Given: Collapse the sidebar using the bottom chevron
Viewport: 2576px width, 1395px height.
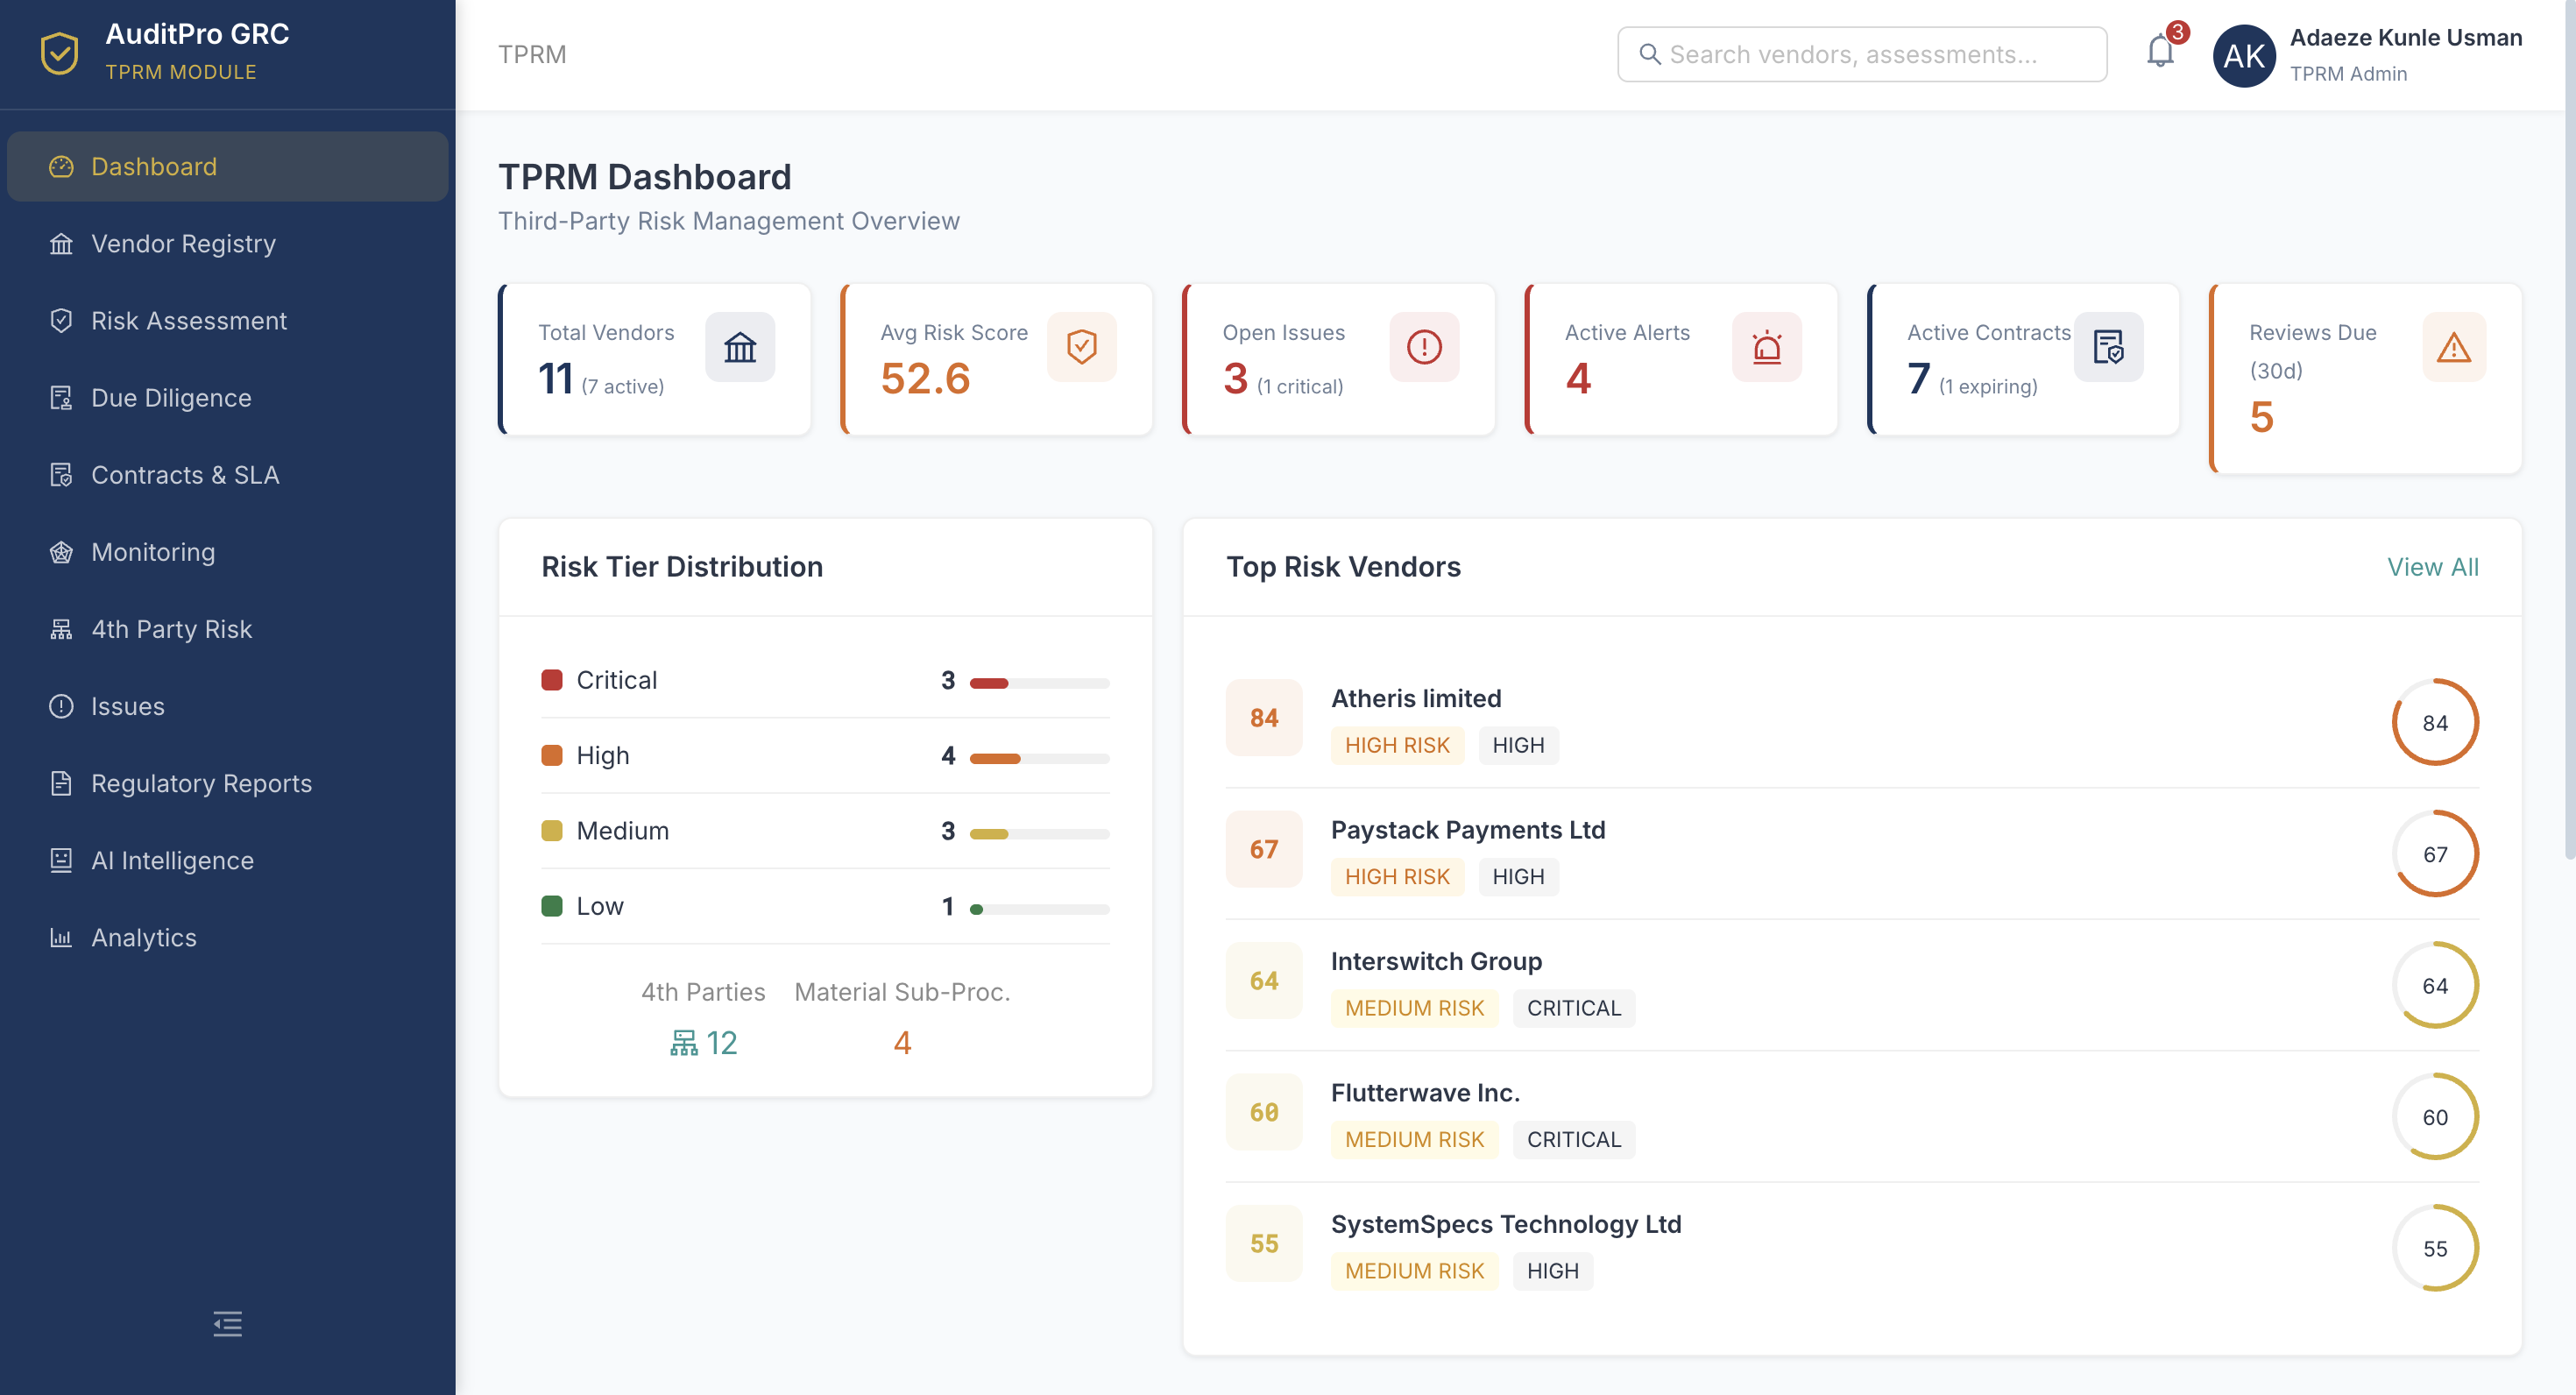Looking at the screenshot, I should coord(227,1323).
